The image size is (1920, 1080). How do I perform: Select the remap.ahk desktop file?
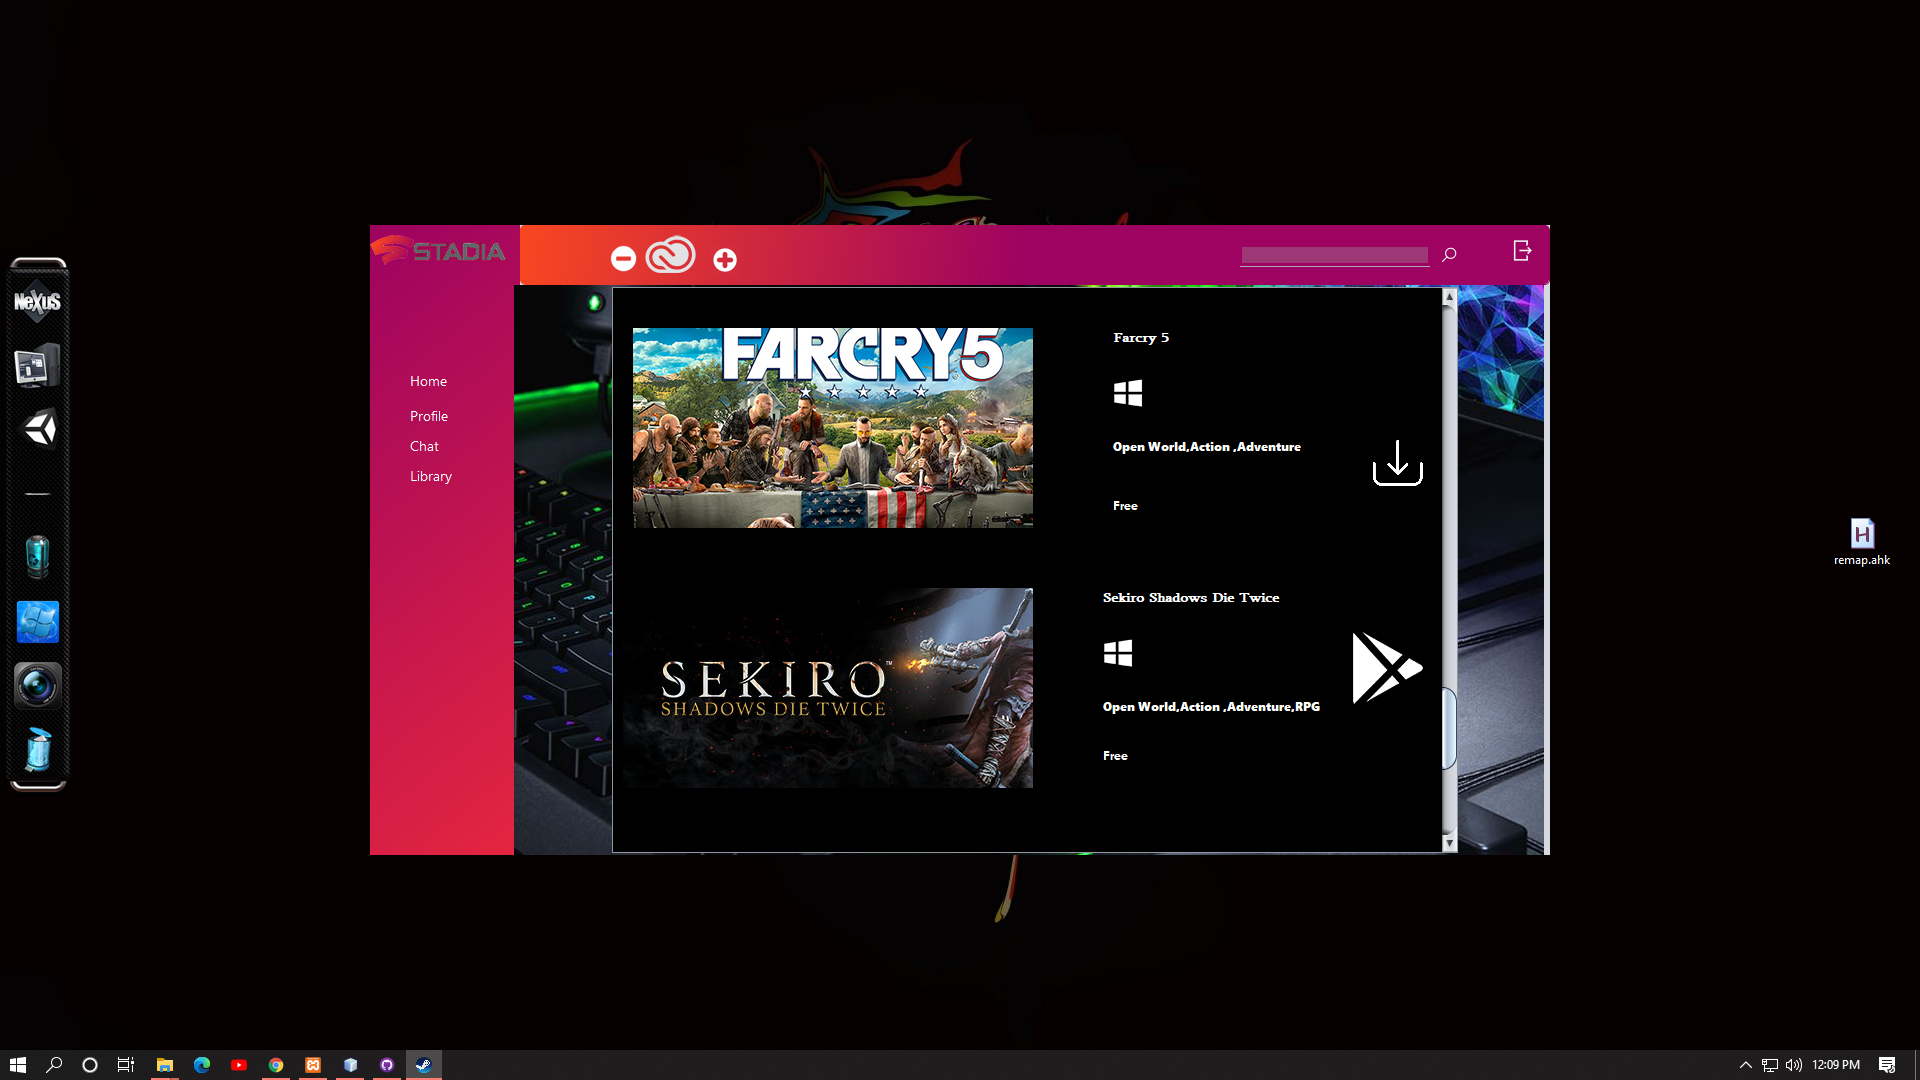[1861, 543]
